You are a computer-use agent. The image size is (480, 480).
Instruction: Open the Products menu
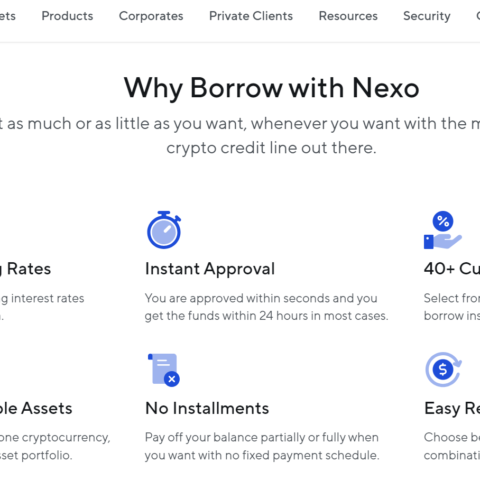tap(67, 16)
